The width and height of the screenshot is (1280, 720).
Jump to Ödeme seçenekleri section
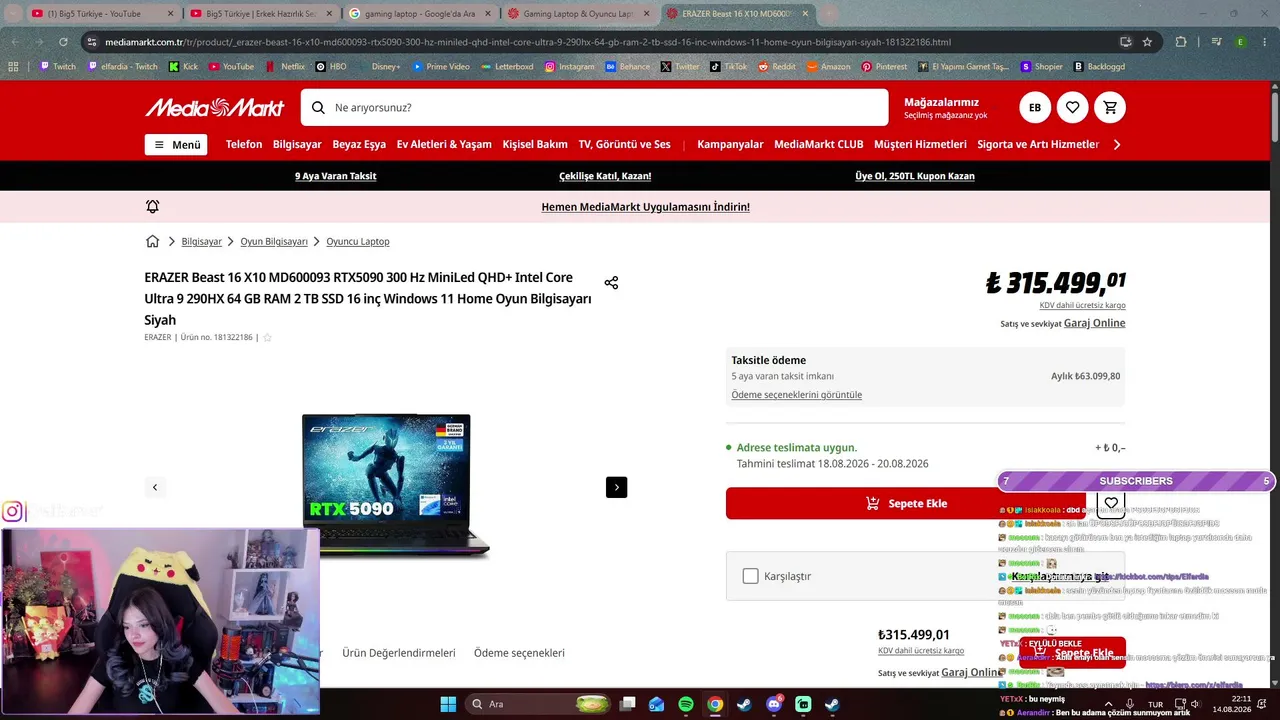(x=519, y=653)
